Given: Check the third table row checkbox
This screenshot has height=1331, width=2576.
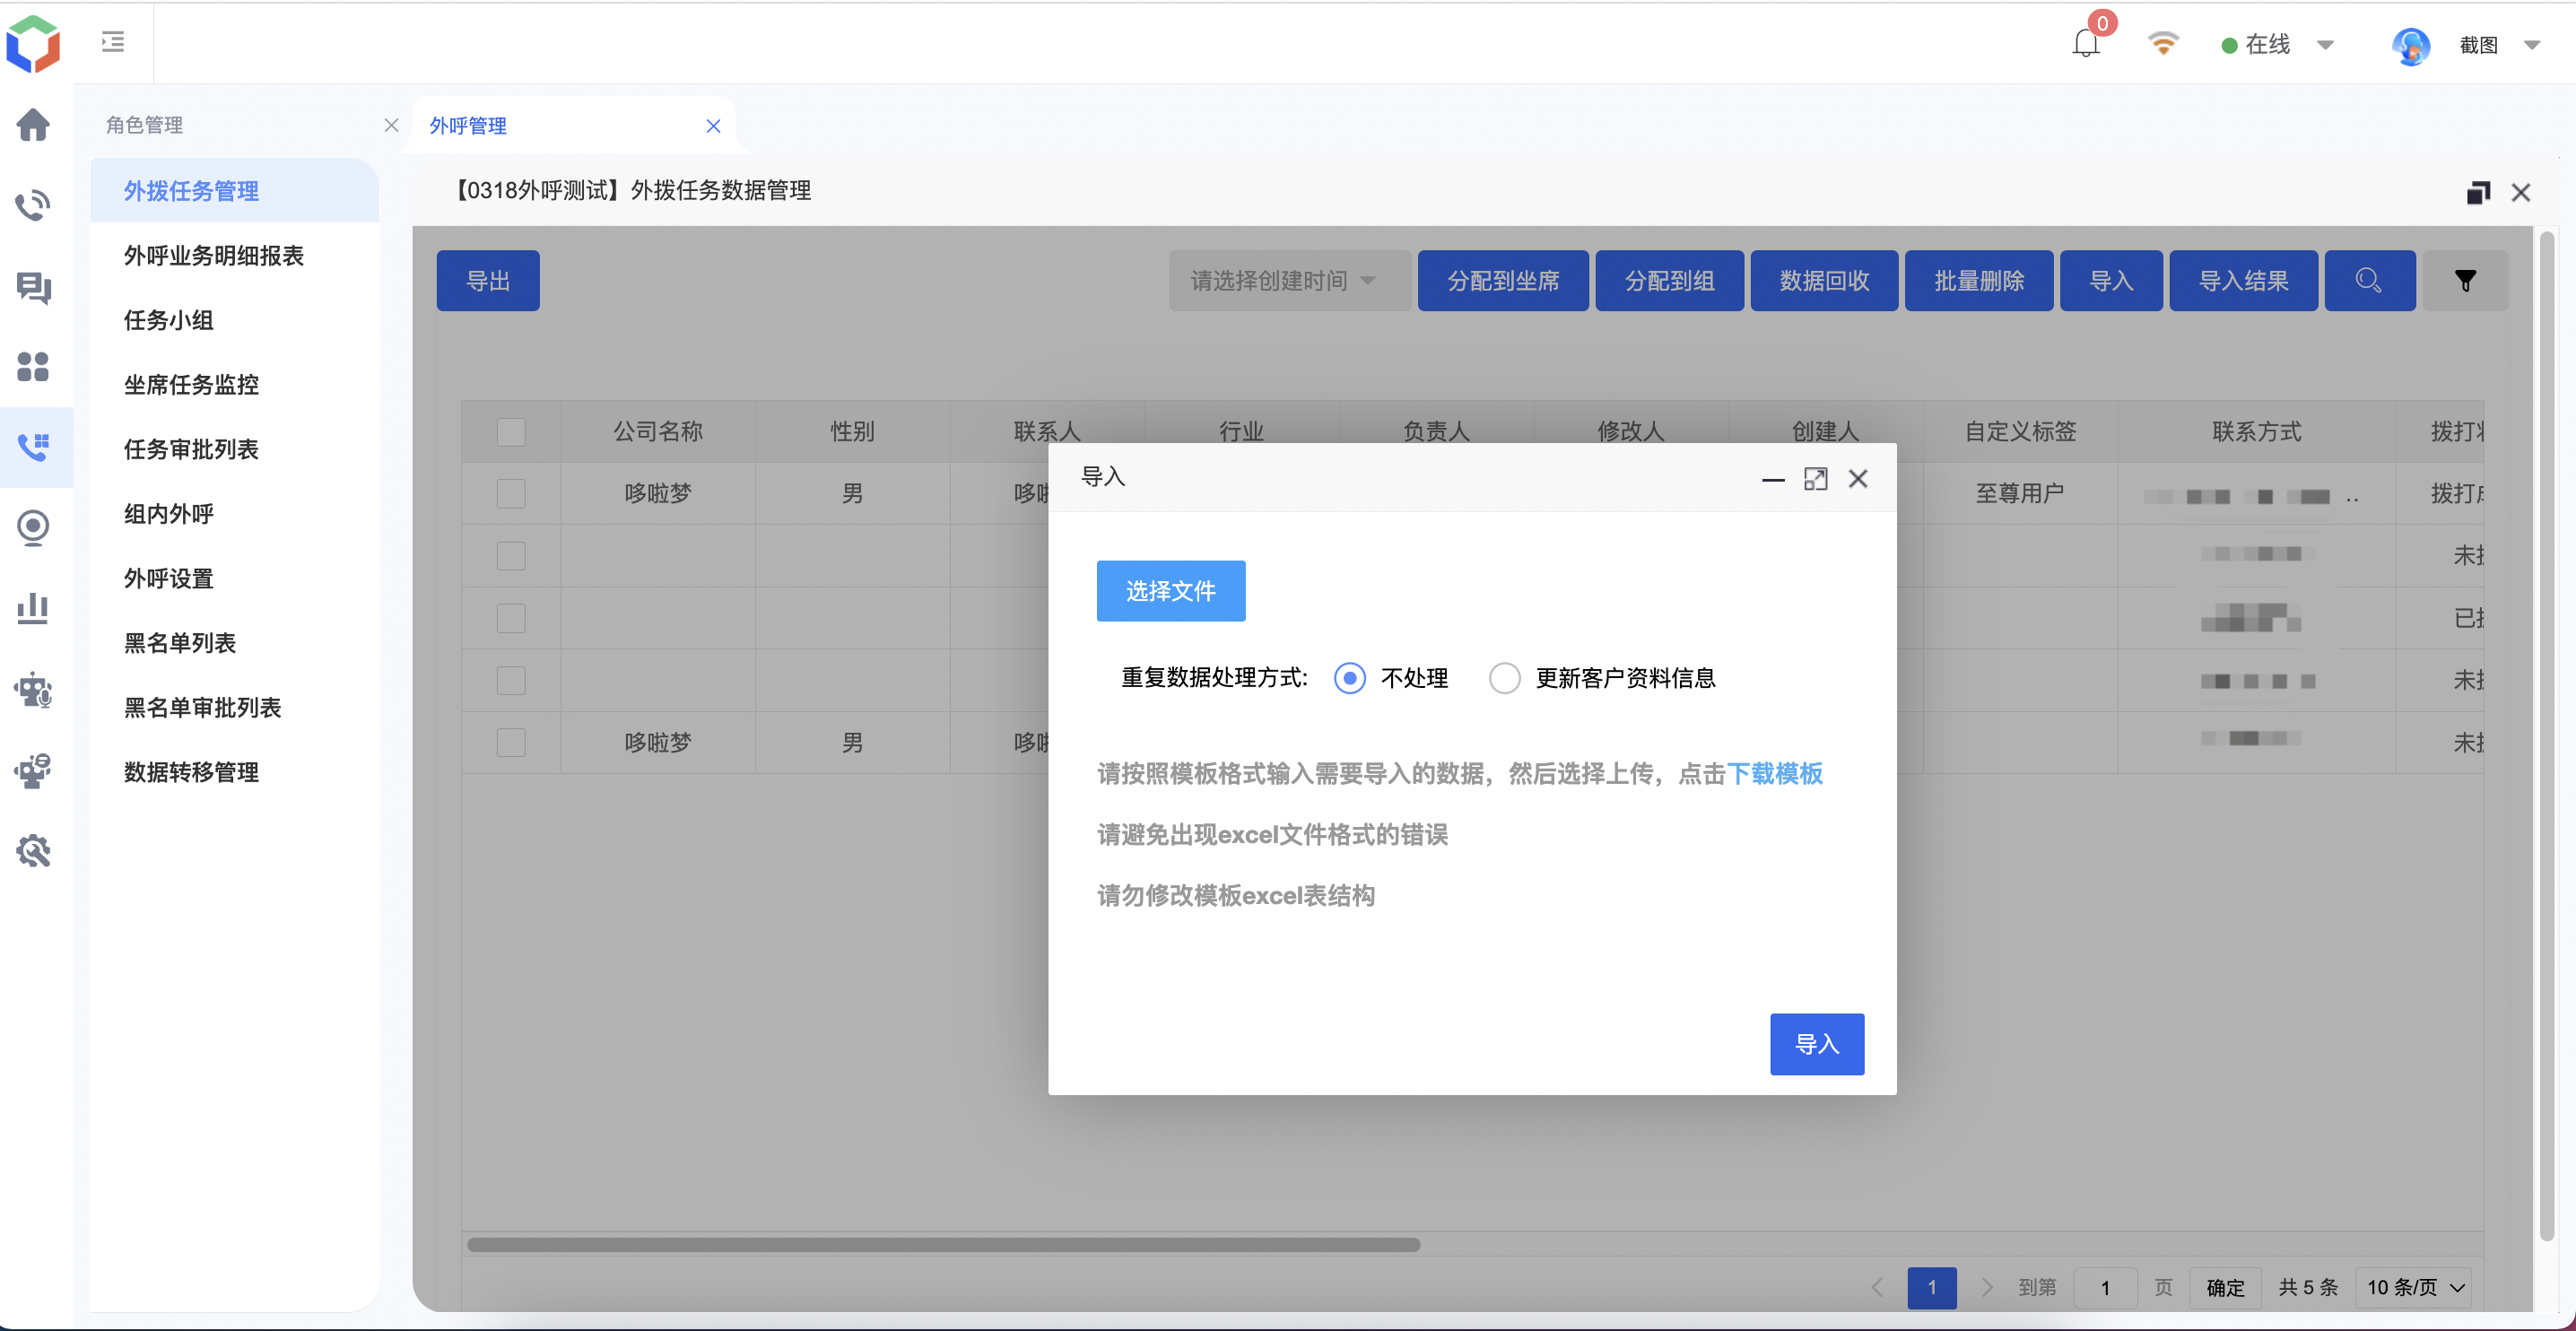Looking at the screenshot, I should (511, 618).
